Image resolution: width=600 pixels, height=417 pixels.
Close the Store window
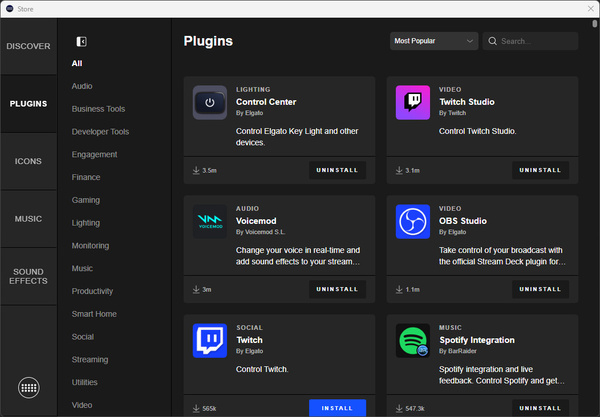point(591,8)
